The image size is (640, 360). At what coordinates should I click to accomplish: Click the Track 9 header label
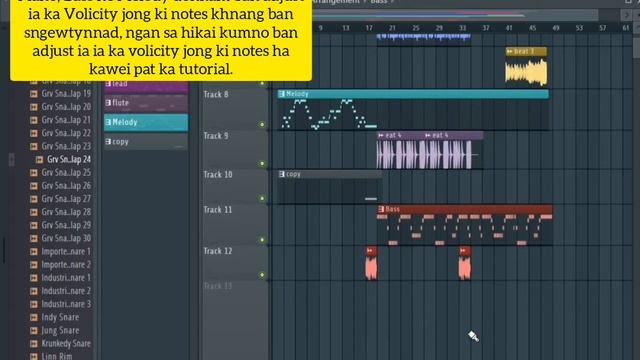coord(216,136)
